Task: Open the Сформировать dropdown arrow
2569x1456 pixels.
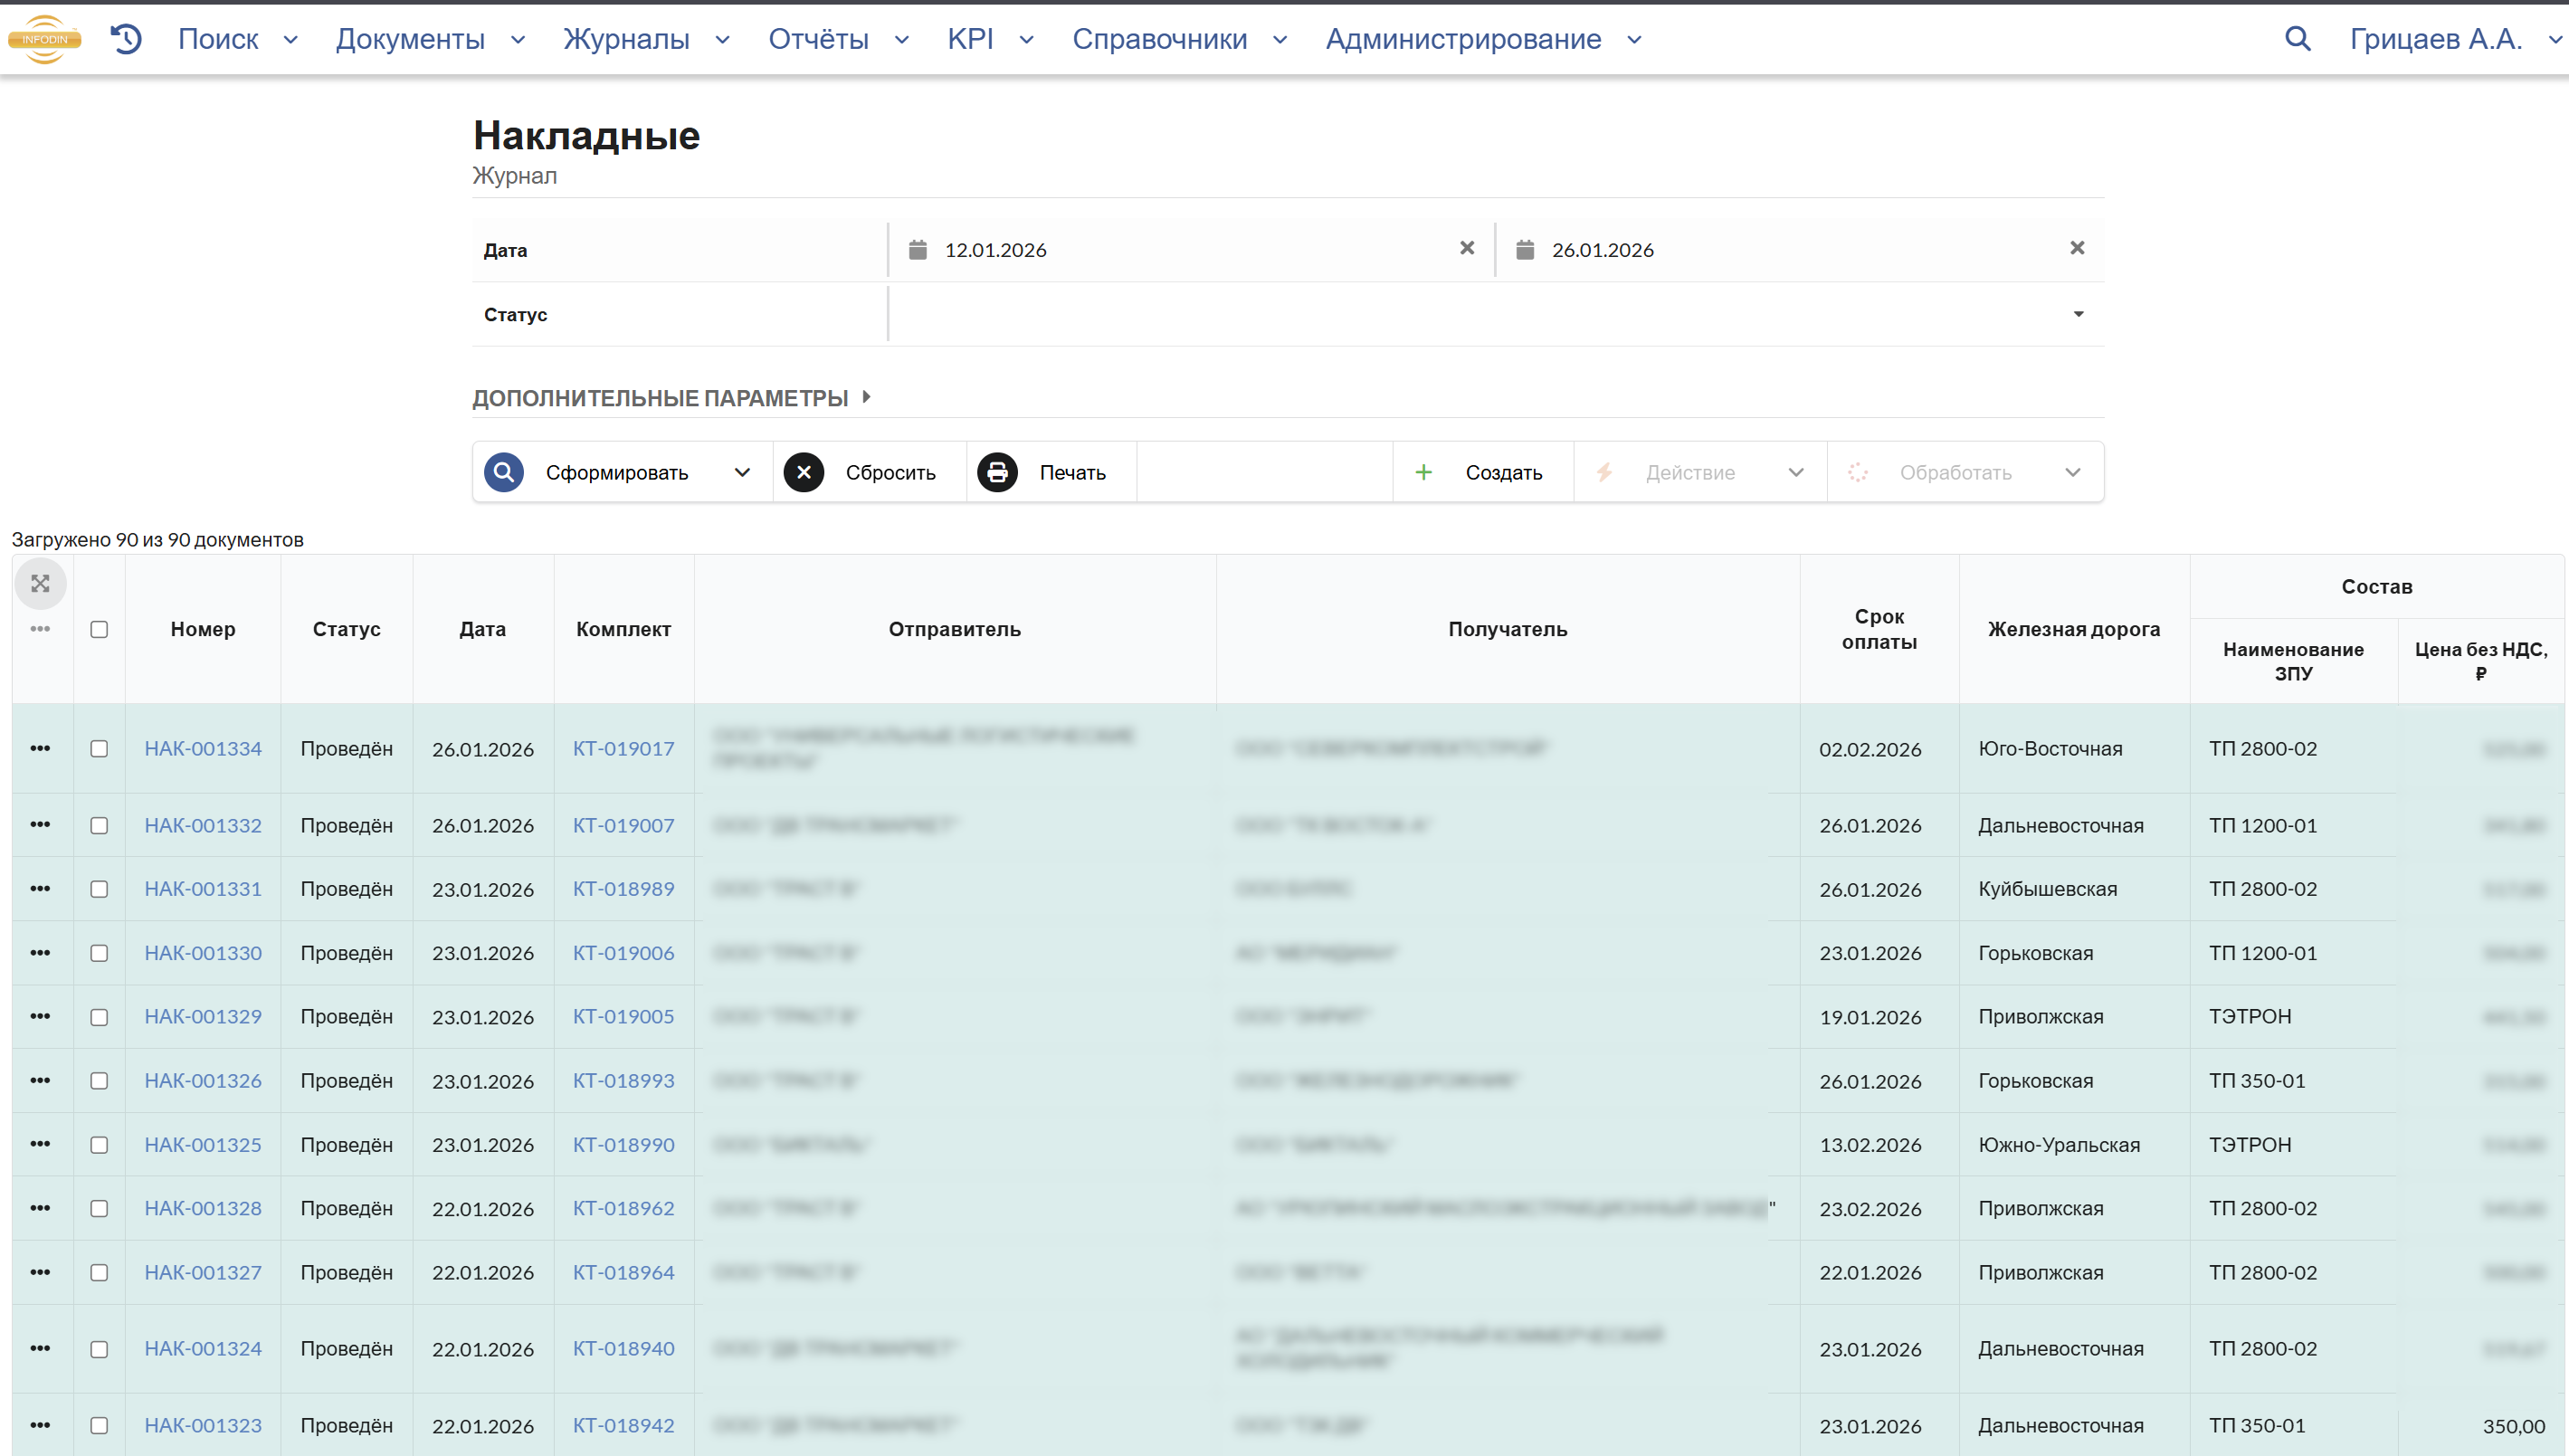Action: 742,472
